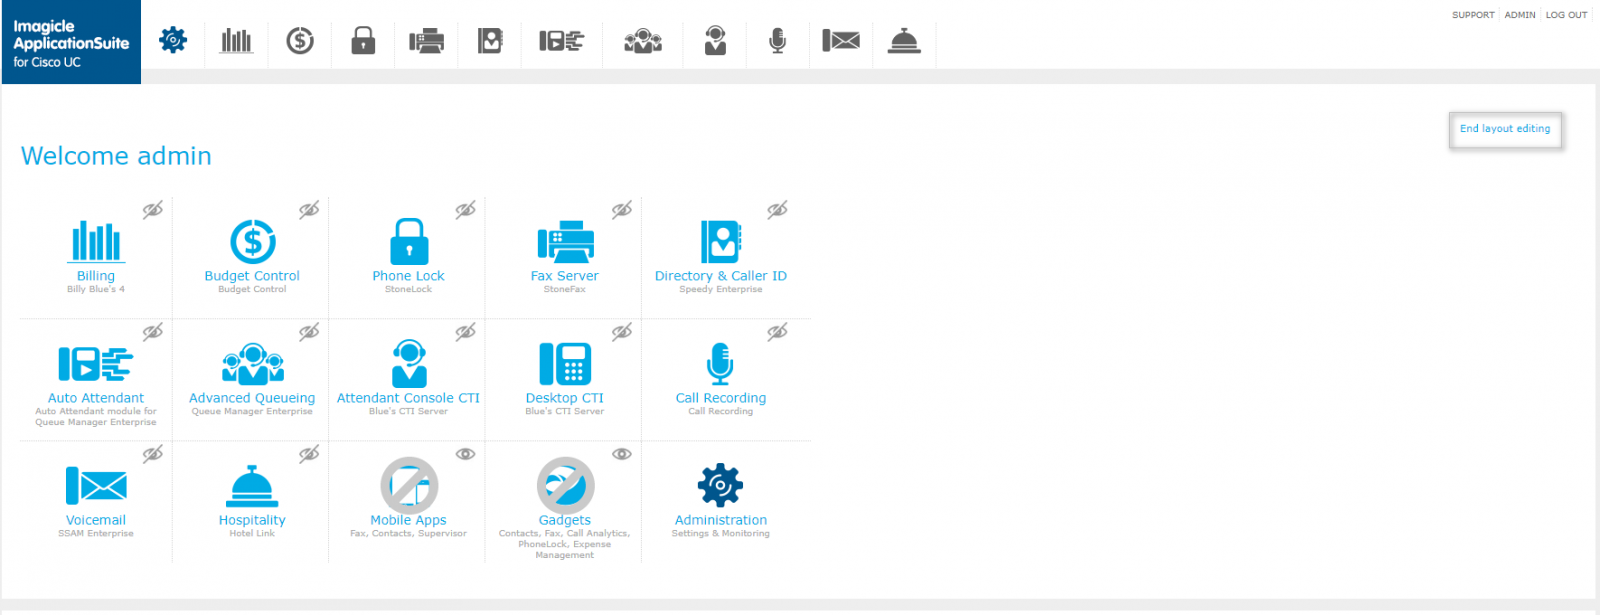Toggle visibility of the Budget Control tile
Viewport: 1600px width, 615px height.
[x=309, y=210]
